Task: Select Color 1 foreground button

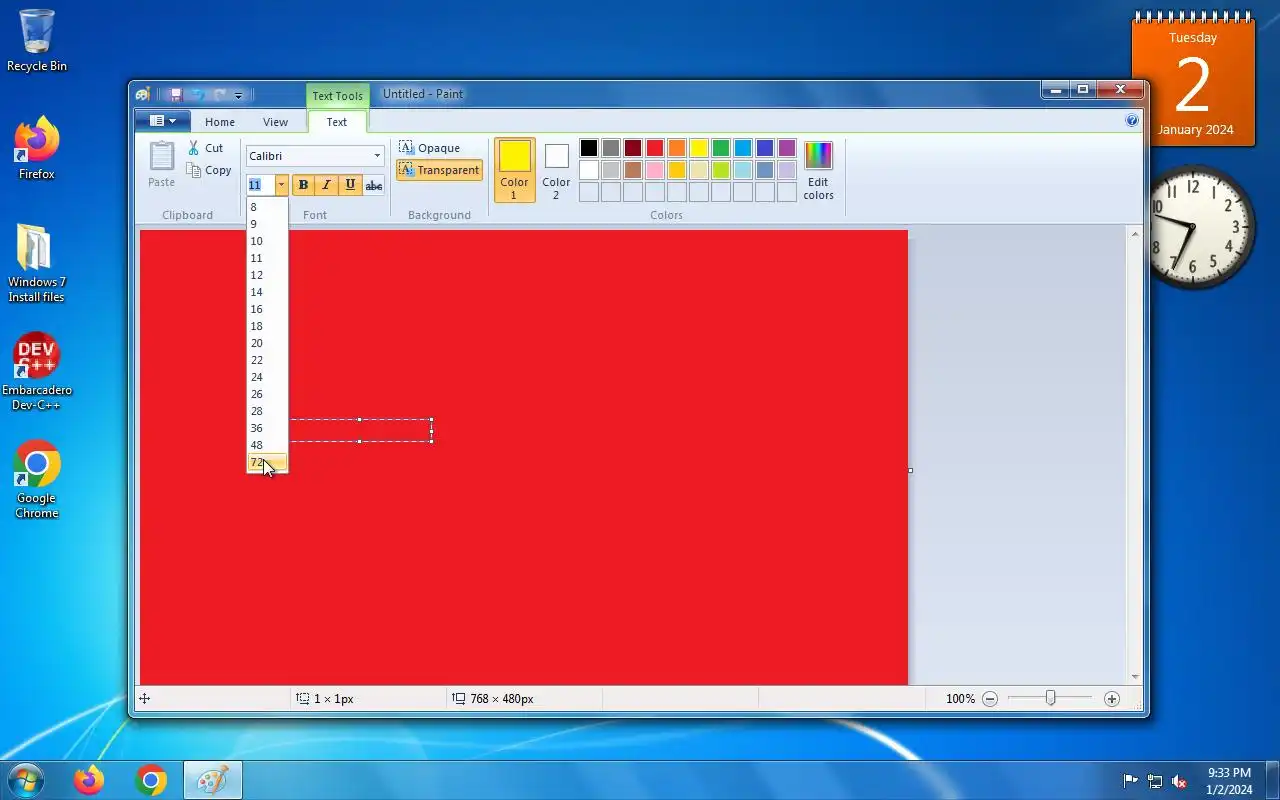Action: pyautogui.click(x=515, y=169)
